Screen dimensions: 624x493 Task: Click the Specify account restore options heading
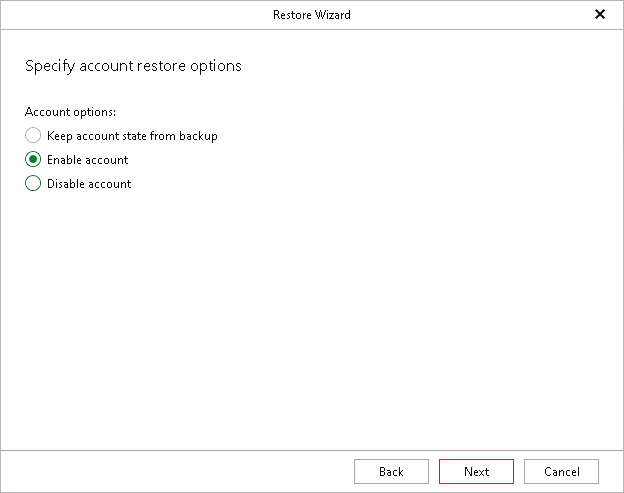[133, 67]
